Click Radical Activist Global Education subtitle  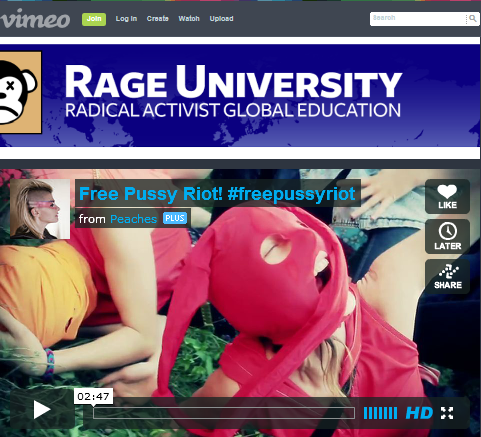233,110
